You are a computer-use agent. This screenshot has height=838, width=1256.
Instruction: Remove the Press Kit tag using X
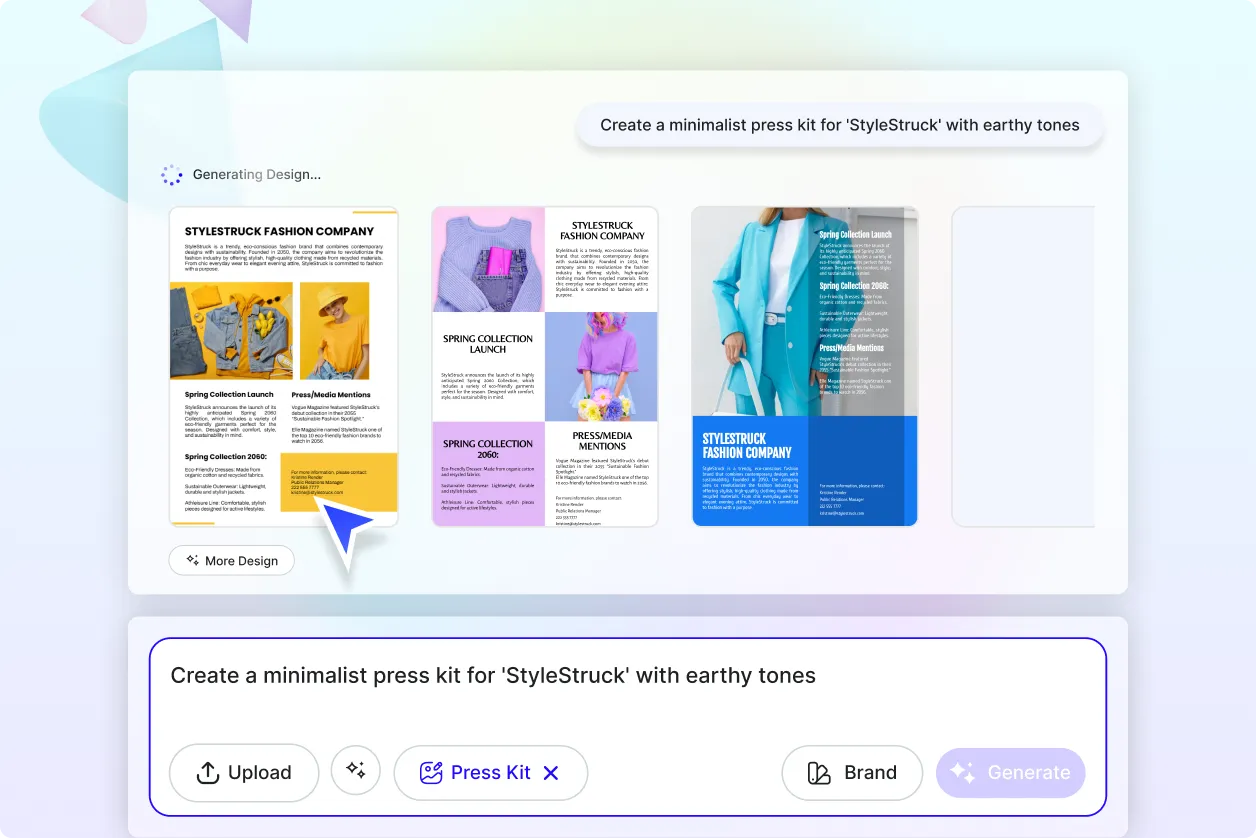point(550,772)
